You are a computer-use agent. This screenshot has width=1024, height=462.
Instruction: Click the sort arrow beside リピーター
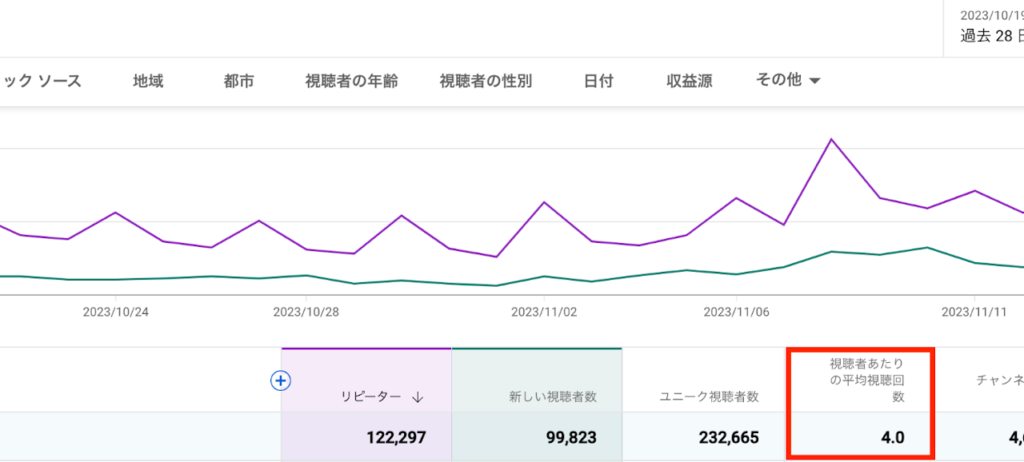pyautogui.click(x=417, y=397)
